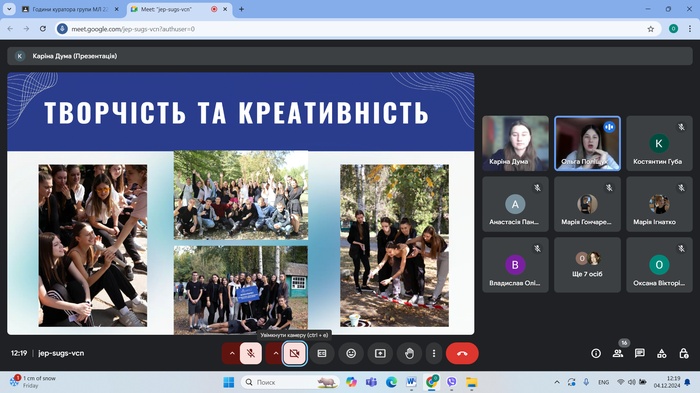Expand video settings chevron beside camera
This screenshot has height=393, width=700.
(275, 353)
